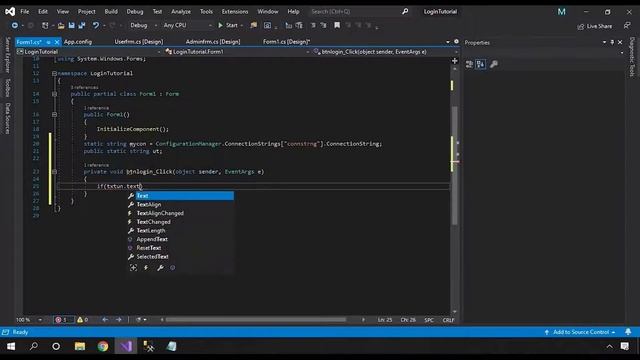This screenshot has height=360, width=640.
Task: Open the View menu
Action: pyautogui.click(x=62, y=11)
